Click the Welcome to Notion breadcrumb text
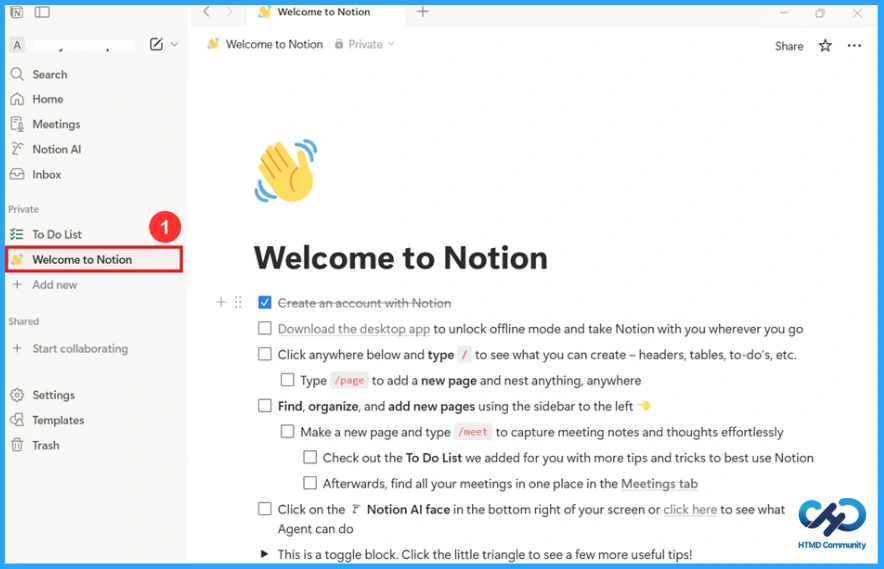The height and width of the screenshot is (569, 884). [274, 44]
